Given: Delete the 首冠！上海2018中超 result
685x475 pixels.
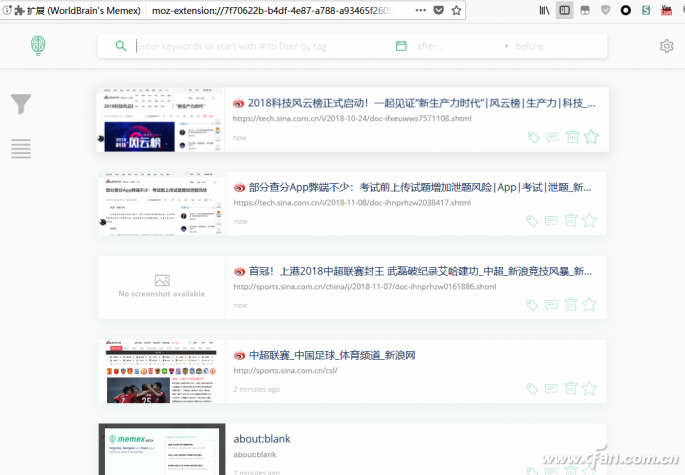Looking at the screenshot, I should pos(572,305).
